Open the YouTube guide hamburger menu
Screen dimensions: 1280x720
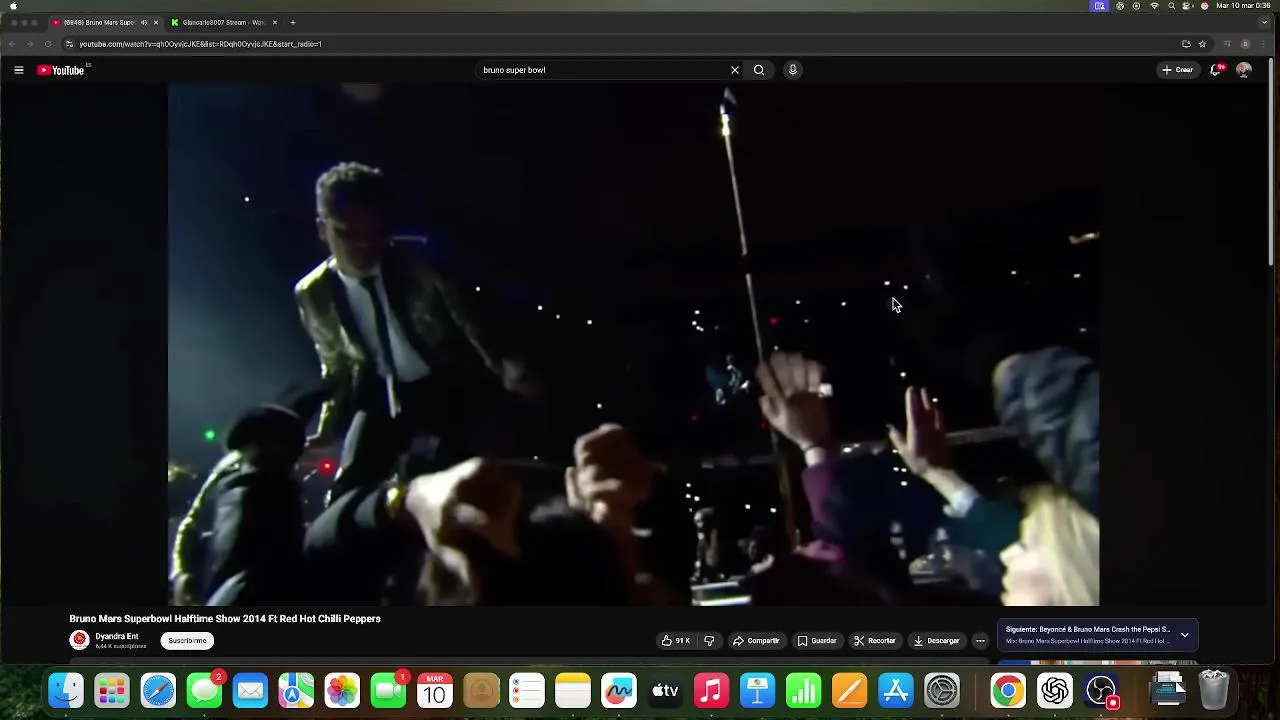pyautogui.click(x=18, y=70)
